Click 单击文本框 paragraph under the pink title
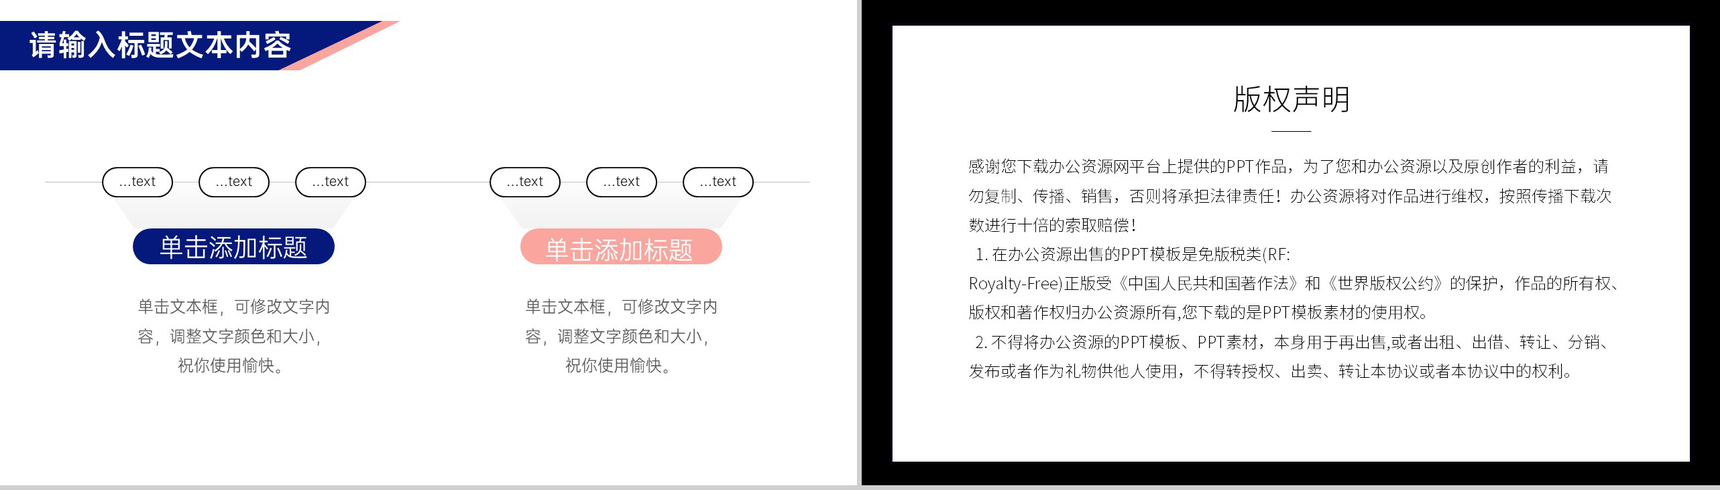1720x490 pixels. coord(621,336)
